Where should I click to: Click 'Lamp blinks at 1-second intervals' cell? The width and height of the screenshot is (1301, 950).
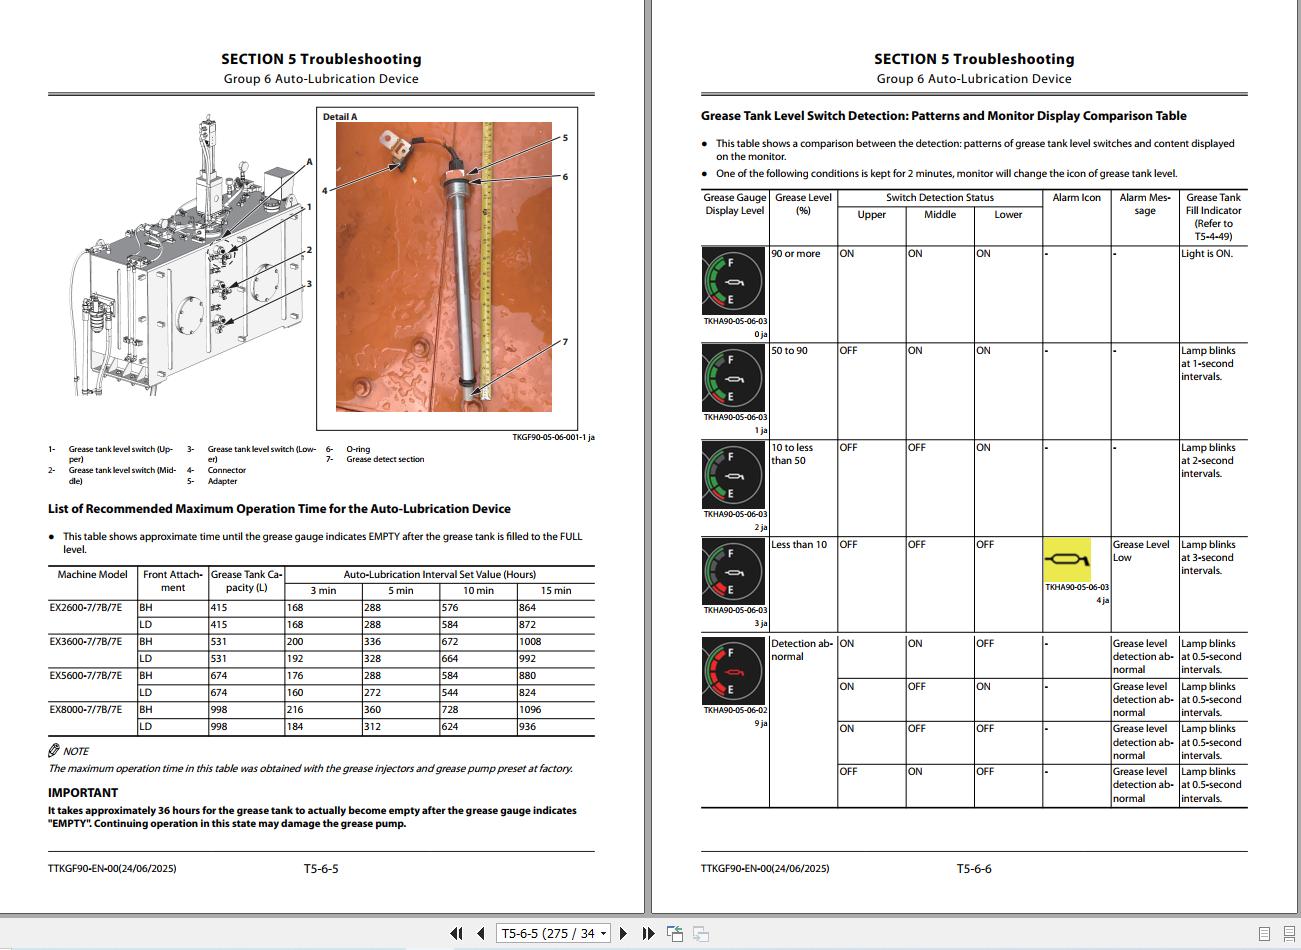tap(1208, 364)
